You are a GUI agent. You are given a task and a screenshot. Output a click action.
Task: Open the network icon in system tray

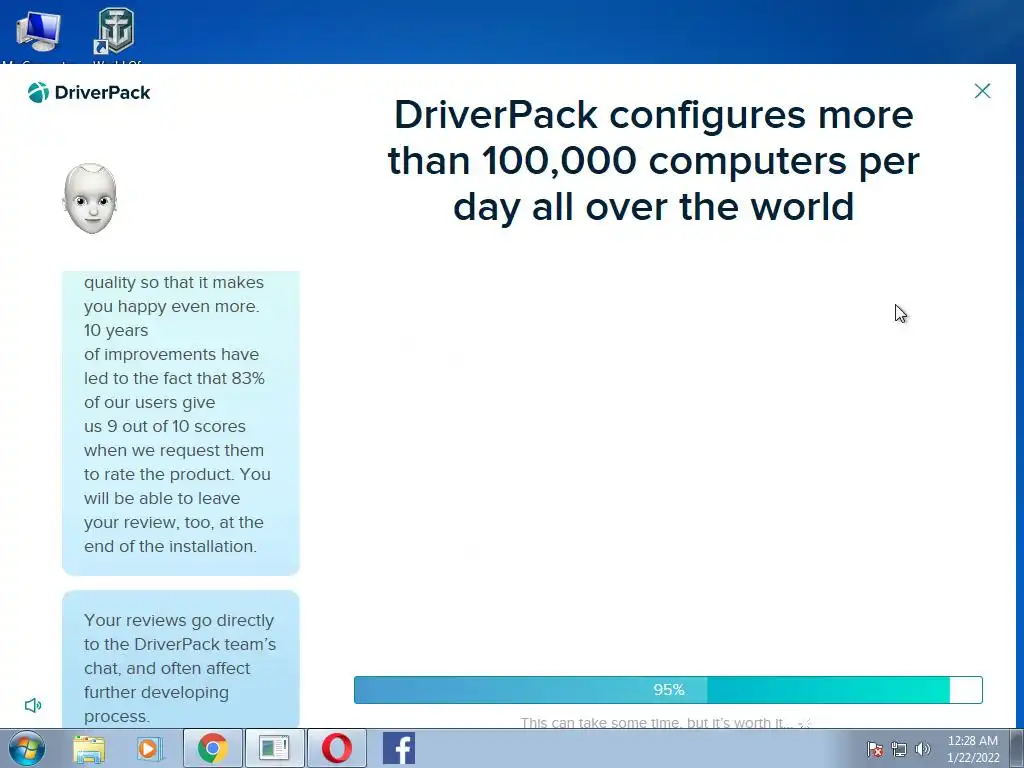pos(899,749)
